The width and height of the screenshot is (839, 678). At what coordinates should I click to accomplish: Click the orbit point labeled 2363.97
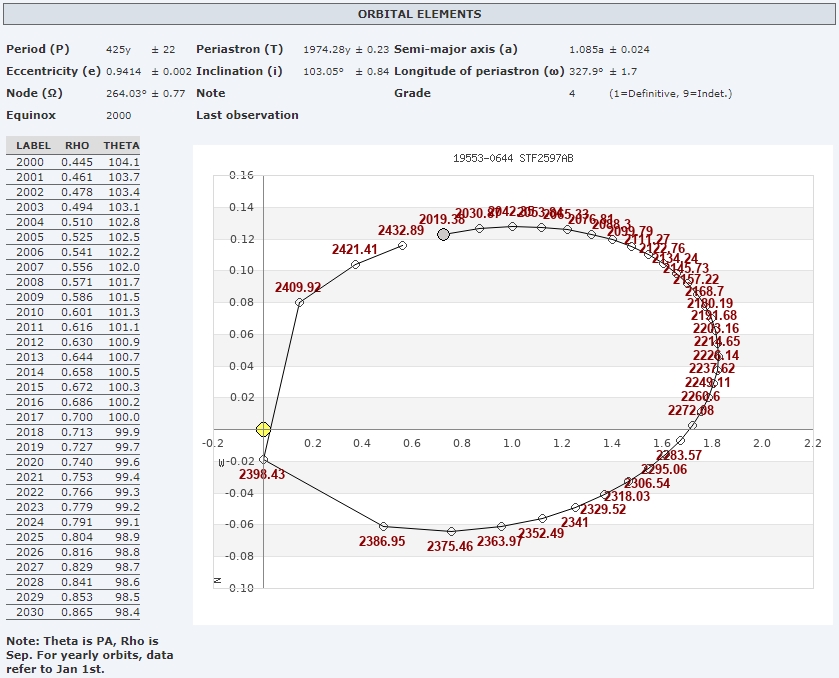501,526
